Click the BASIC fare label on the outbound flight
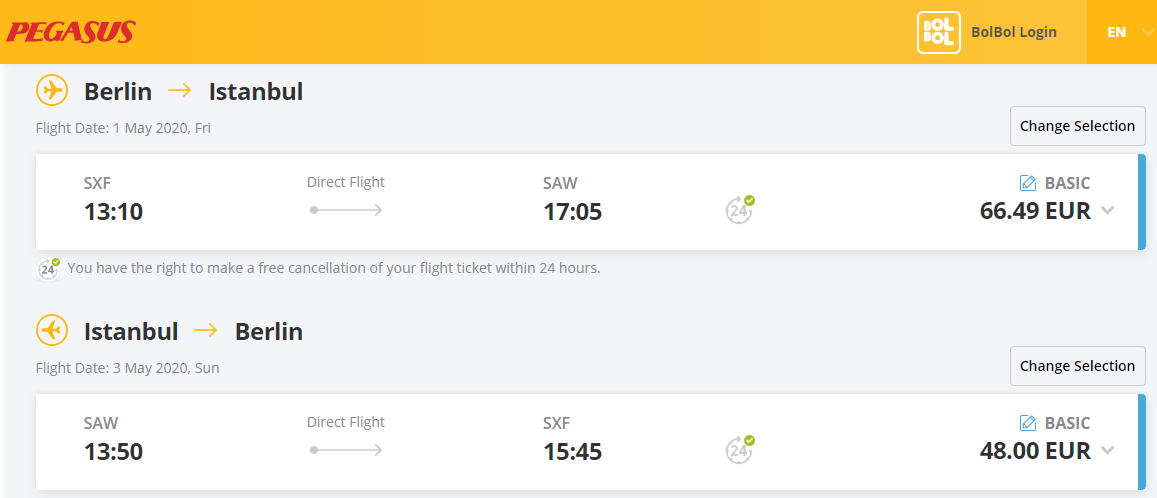This screenshot has height=498, width=1157. point(1067,183)
